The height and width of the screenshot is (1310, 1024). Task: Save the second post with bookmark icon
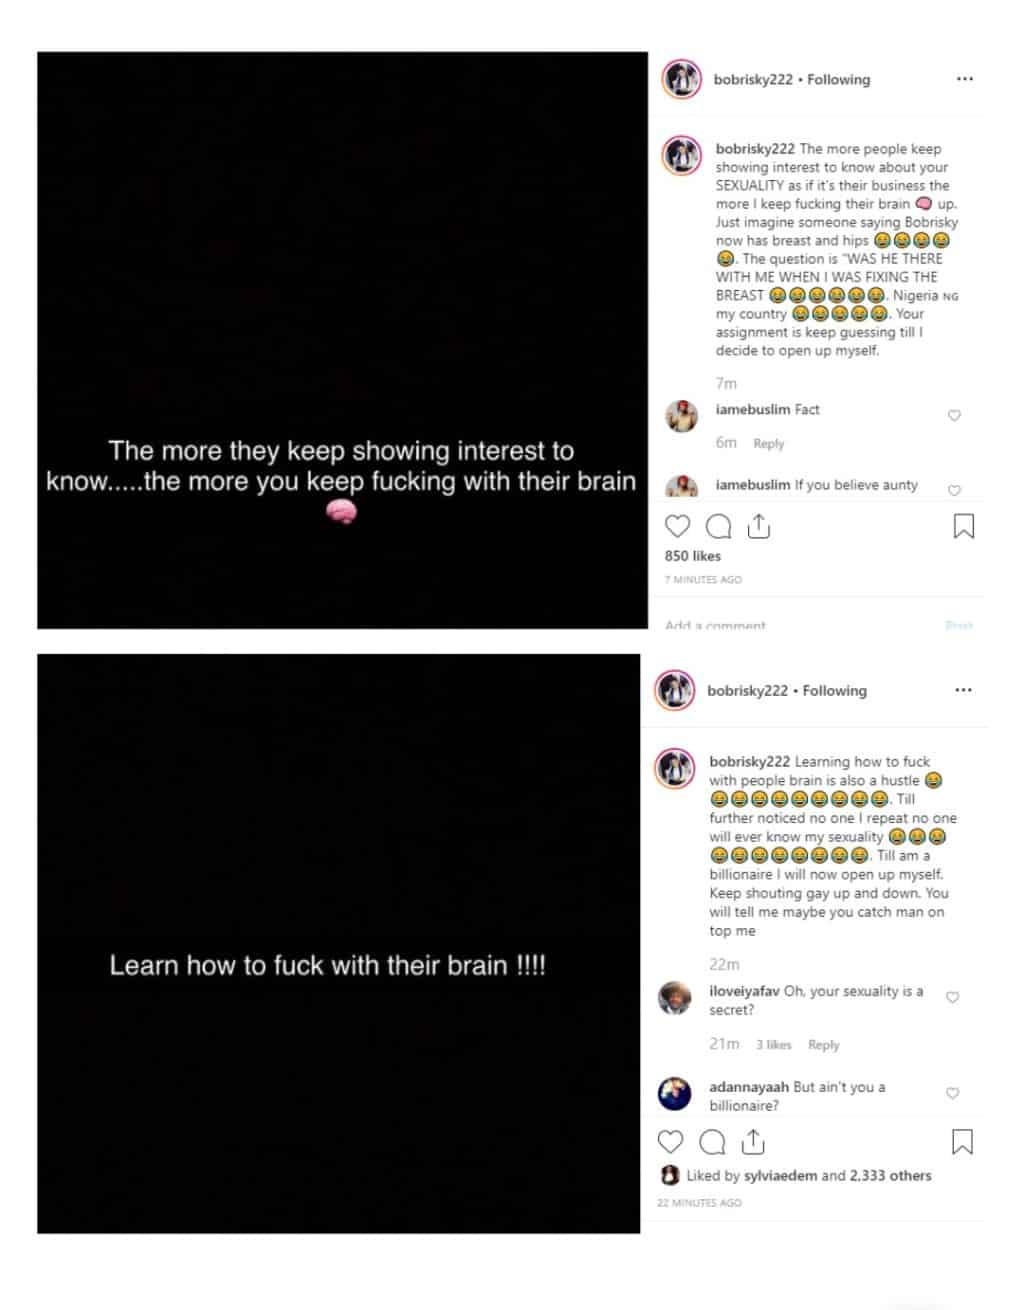962,1141
